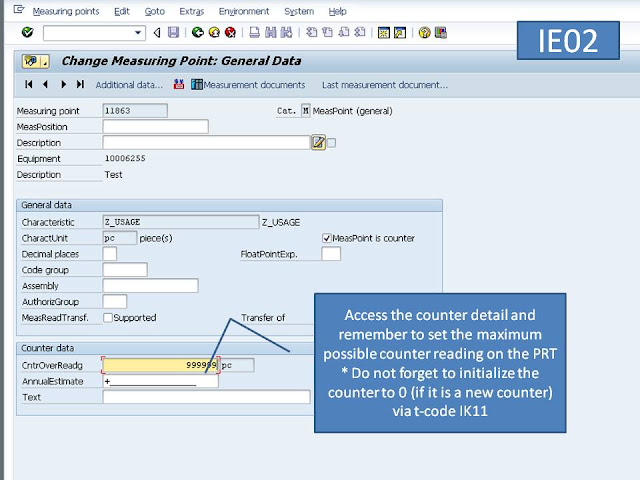Click Last measurement document... button
The image size is (640, 480).
(x=385, y=85)
